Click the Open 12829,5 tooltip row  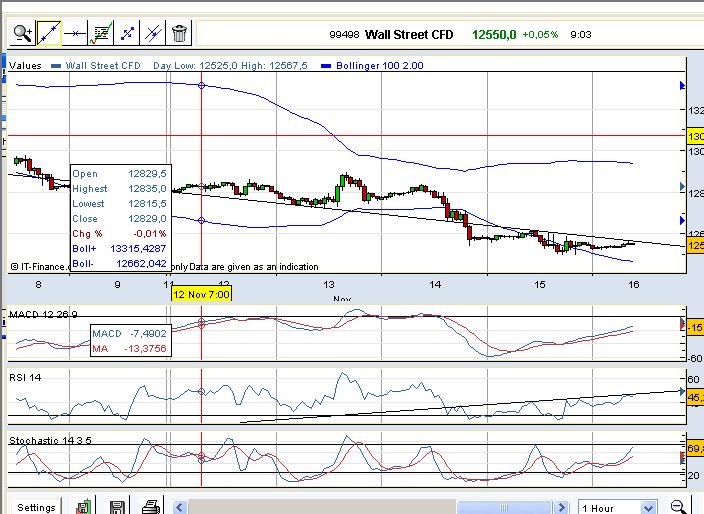(x=119, y=174)
